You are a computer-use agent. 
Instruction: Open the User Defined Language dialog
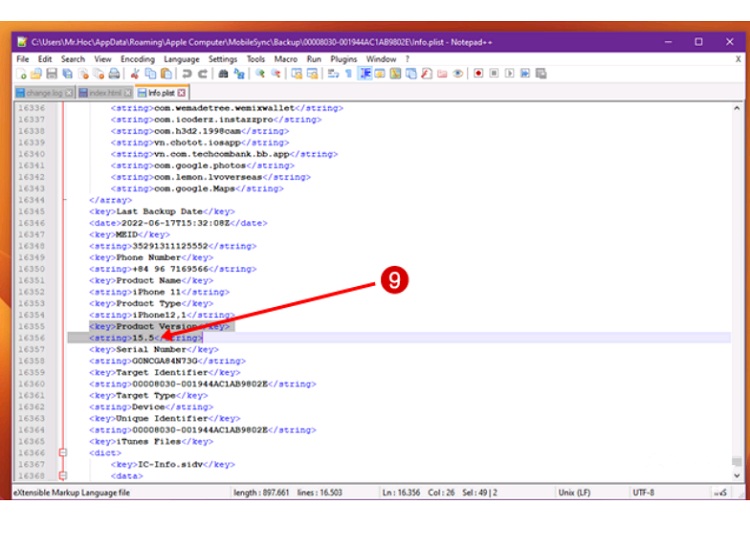tap(380, 74)
